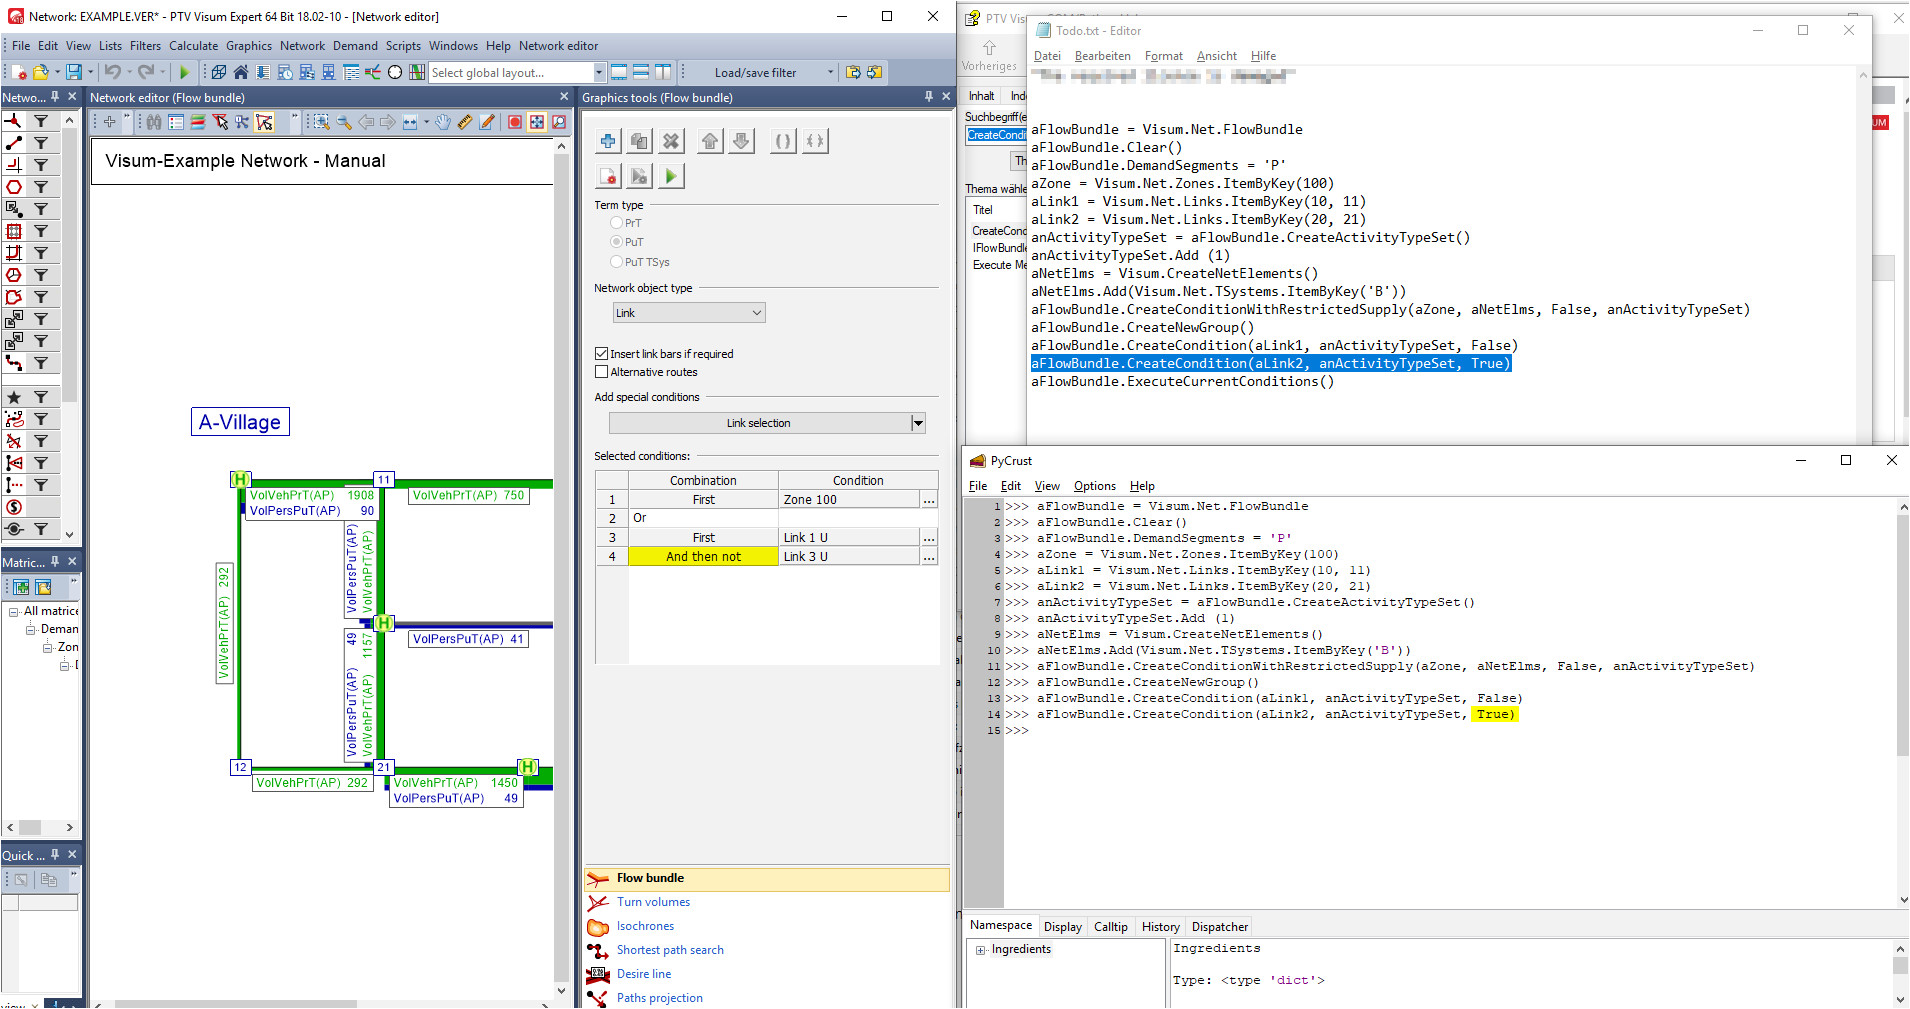Image resolution: width=1910 pixels, height=1009 pixels.
Task: Click the yellow 'And then not' cell
Action: click(x=703, y=557)
